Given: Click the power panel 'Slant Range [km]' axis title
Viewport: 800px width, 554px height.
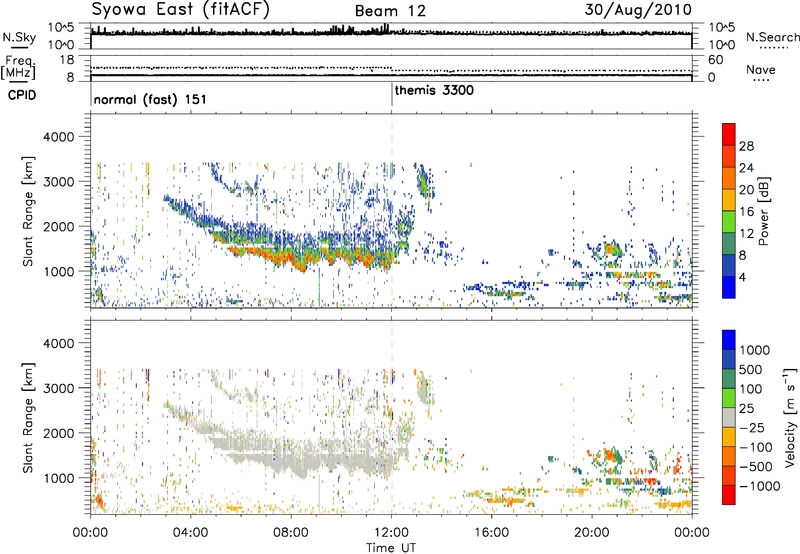Looking at the screenshot, I should point(28,211).
